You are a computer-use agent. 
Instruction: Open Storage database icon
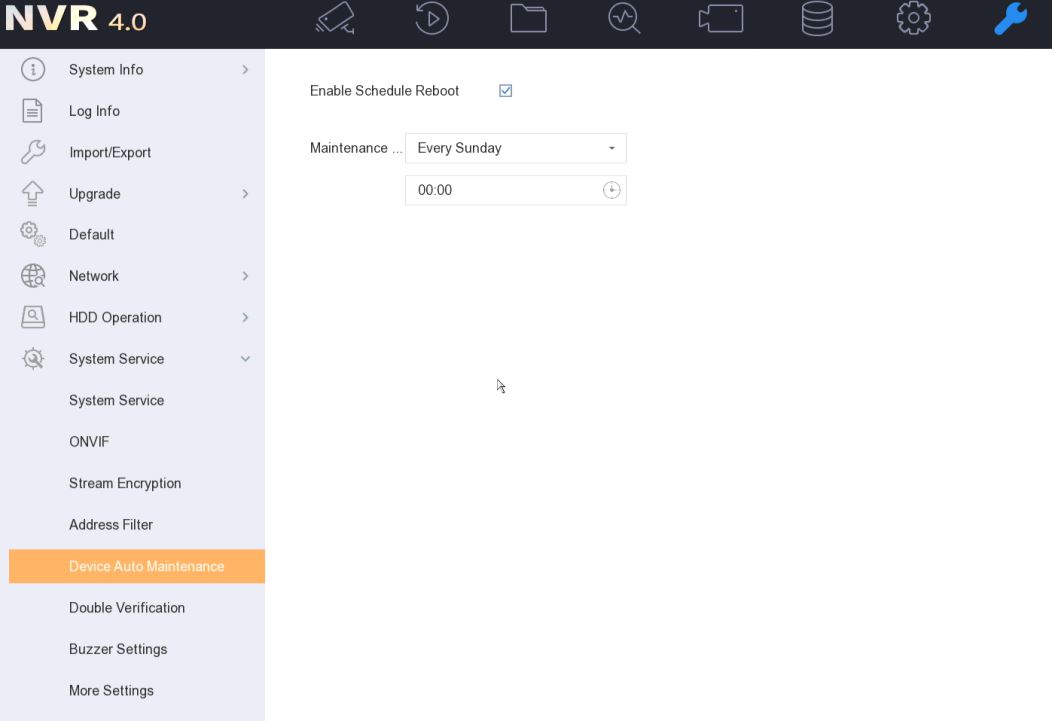click(817, 18)
